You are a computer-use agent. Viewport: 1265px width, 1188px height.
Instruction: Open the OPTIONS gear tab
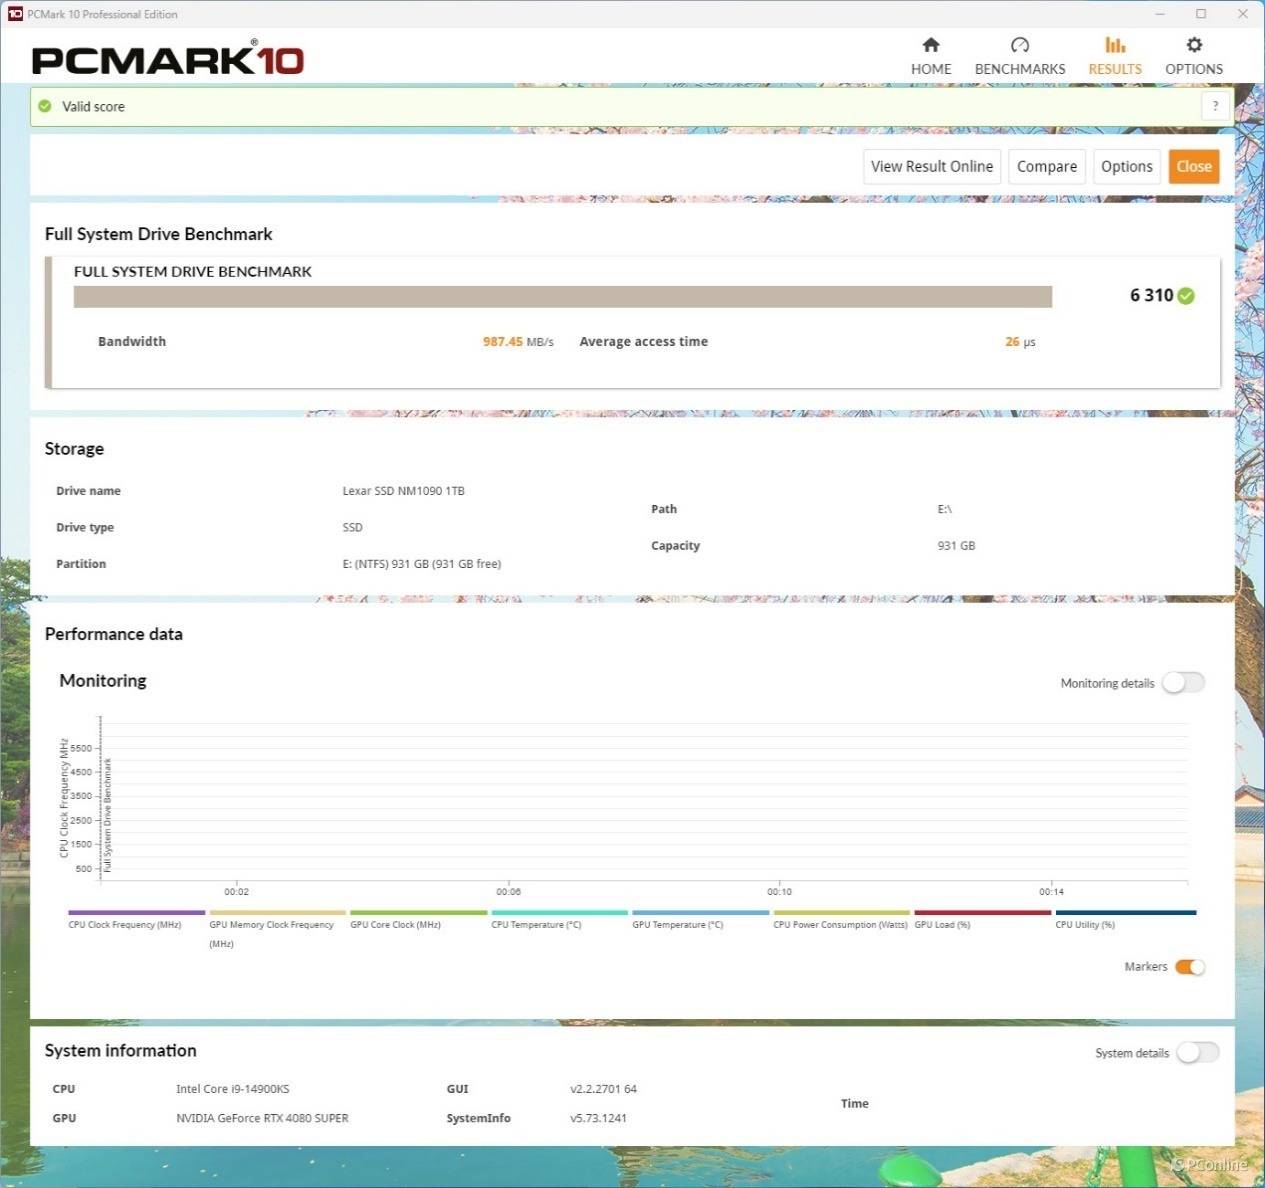tap(1194, 57)
